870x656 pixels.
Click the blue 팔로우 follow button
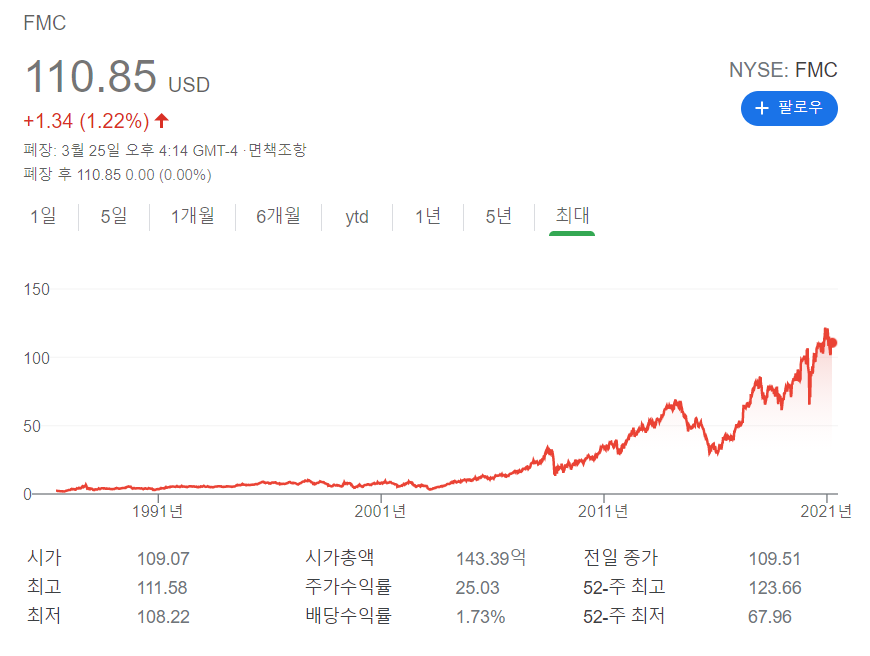tap(789, 108)
